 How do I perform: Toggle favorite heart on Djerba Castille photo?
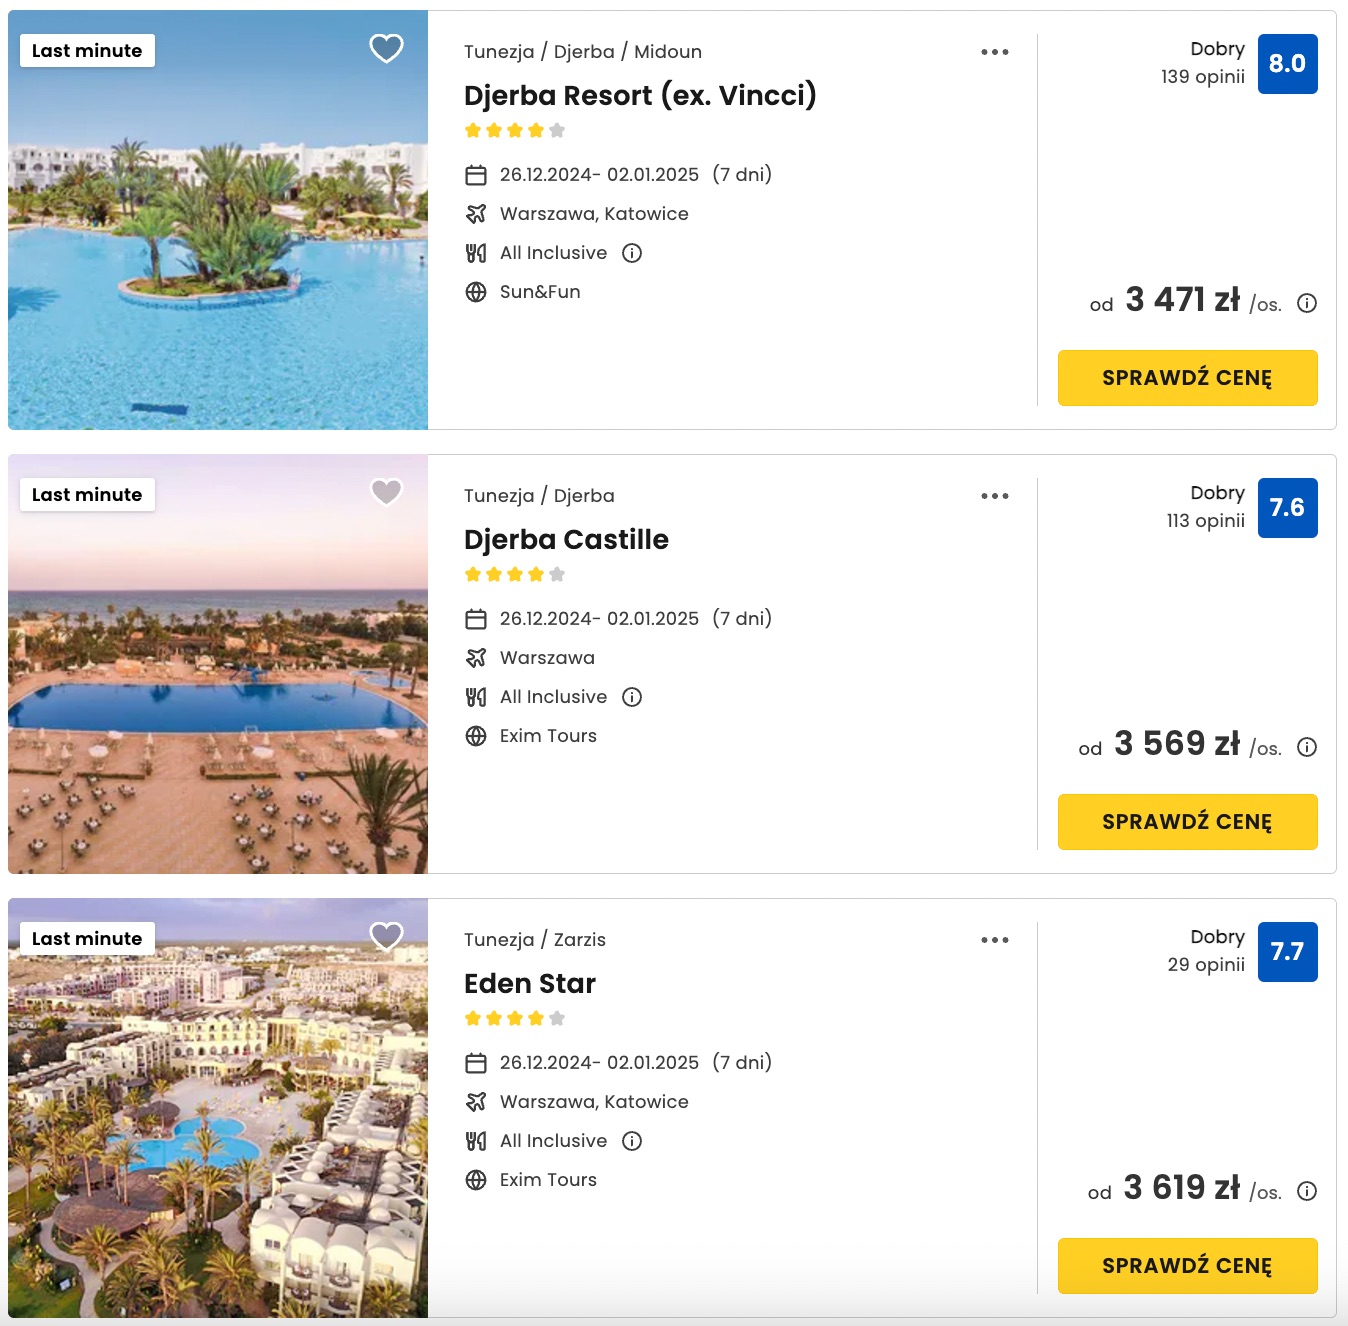click(x=386, y=492)
